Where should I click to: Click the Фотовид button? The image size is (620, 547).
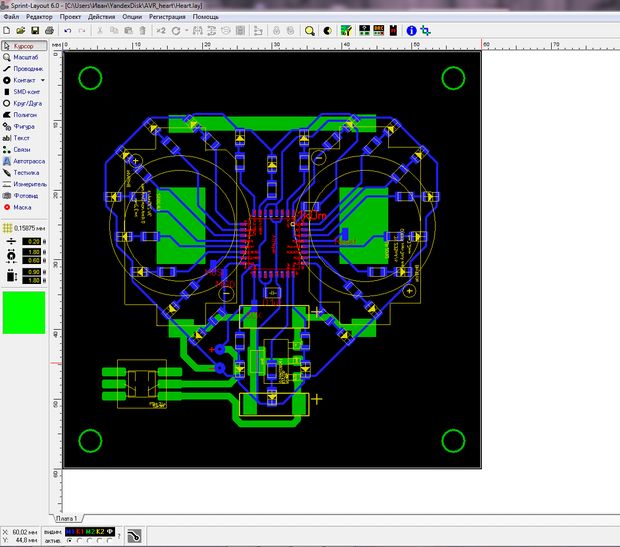tap(24, 195)
